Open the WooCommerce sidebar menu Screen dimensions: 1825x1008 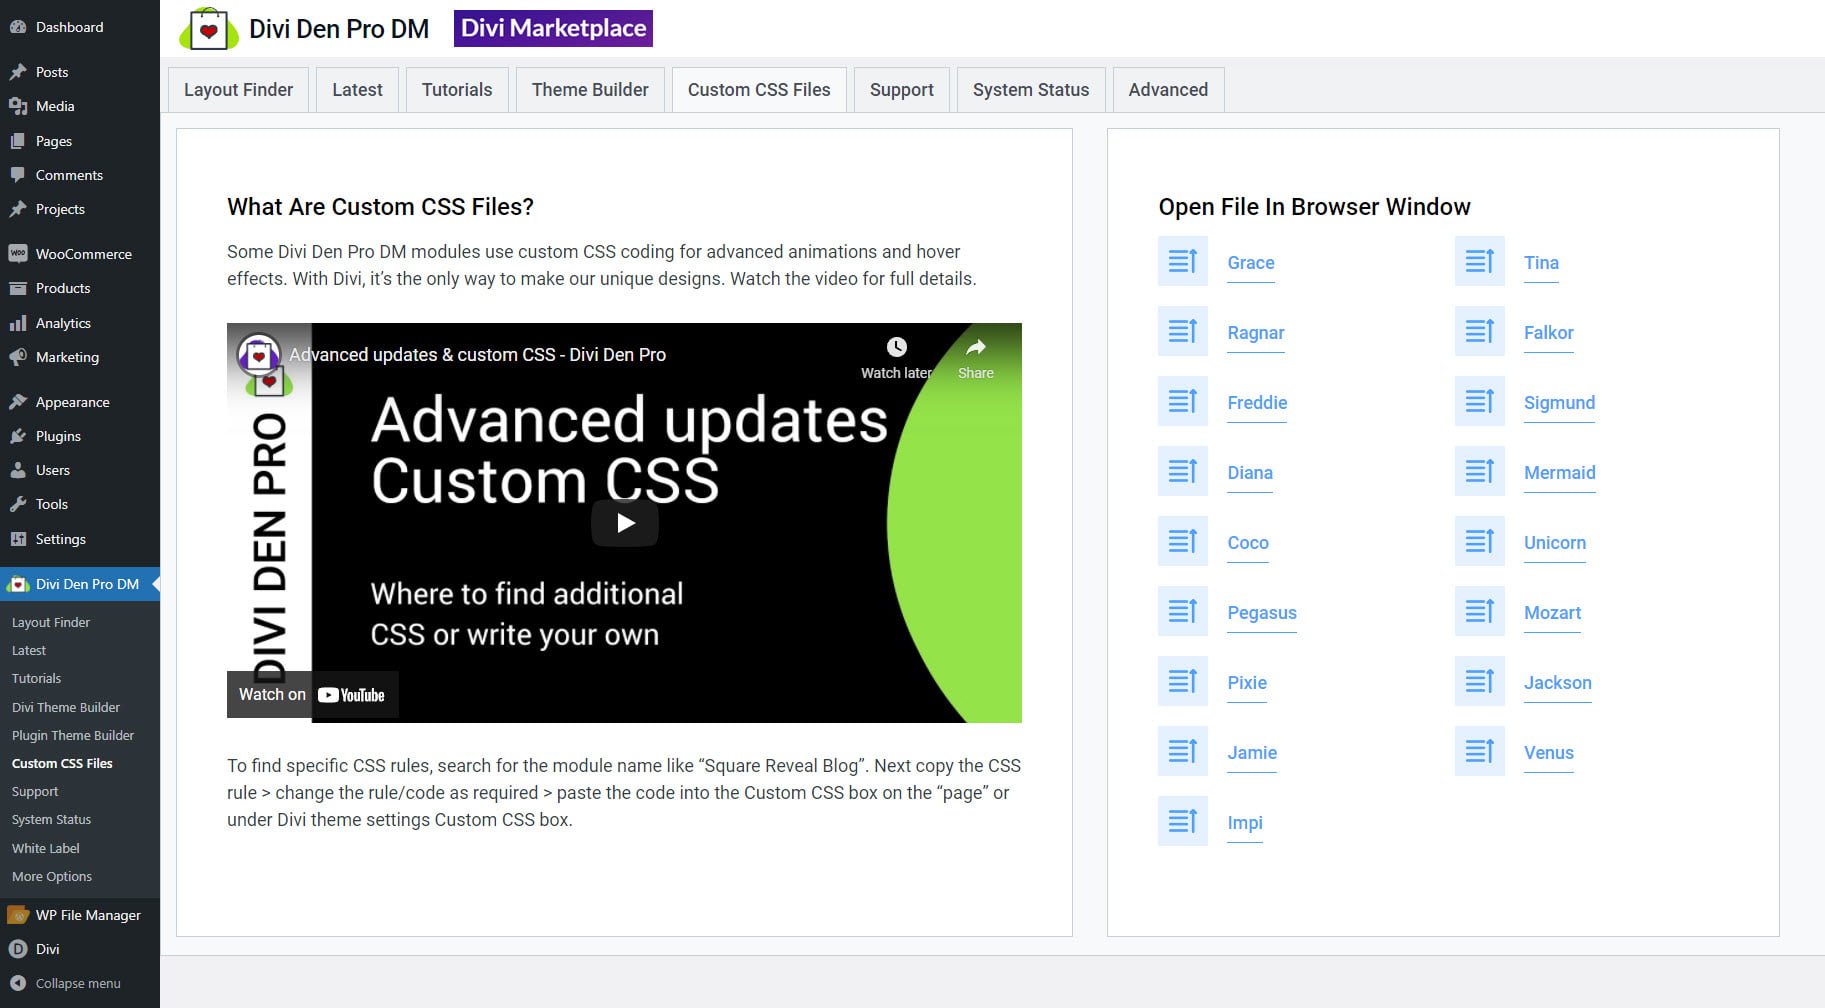click(83, 254)
